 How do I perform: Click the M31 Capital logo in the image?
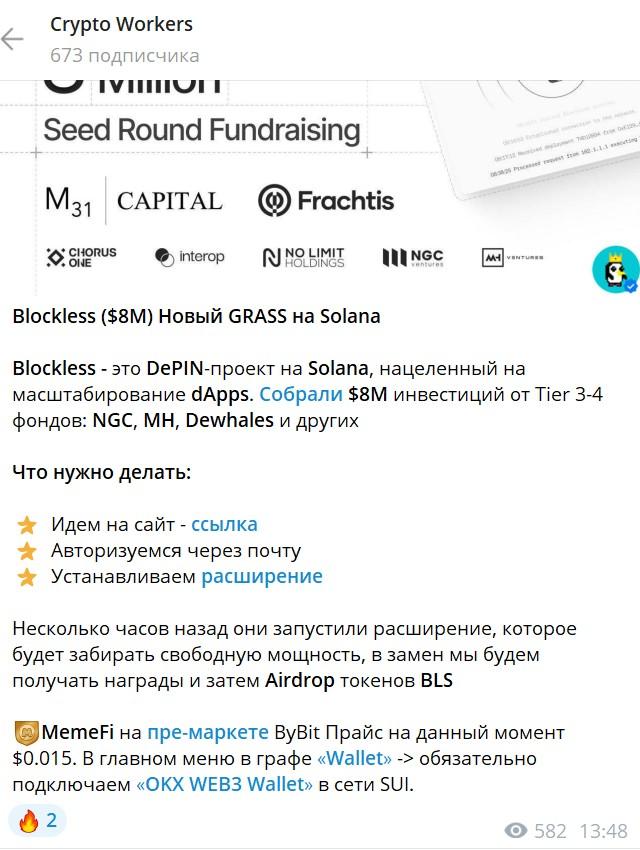tap(133, 200)
